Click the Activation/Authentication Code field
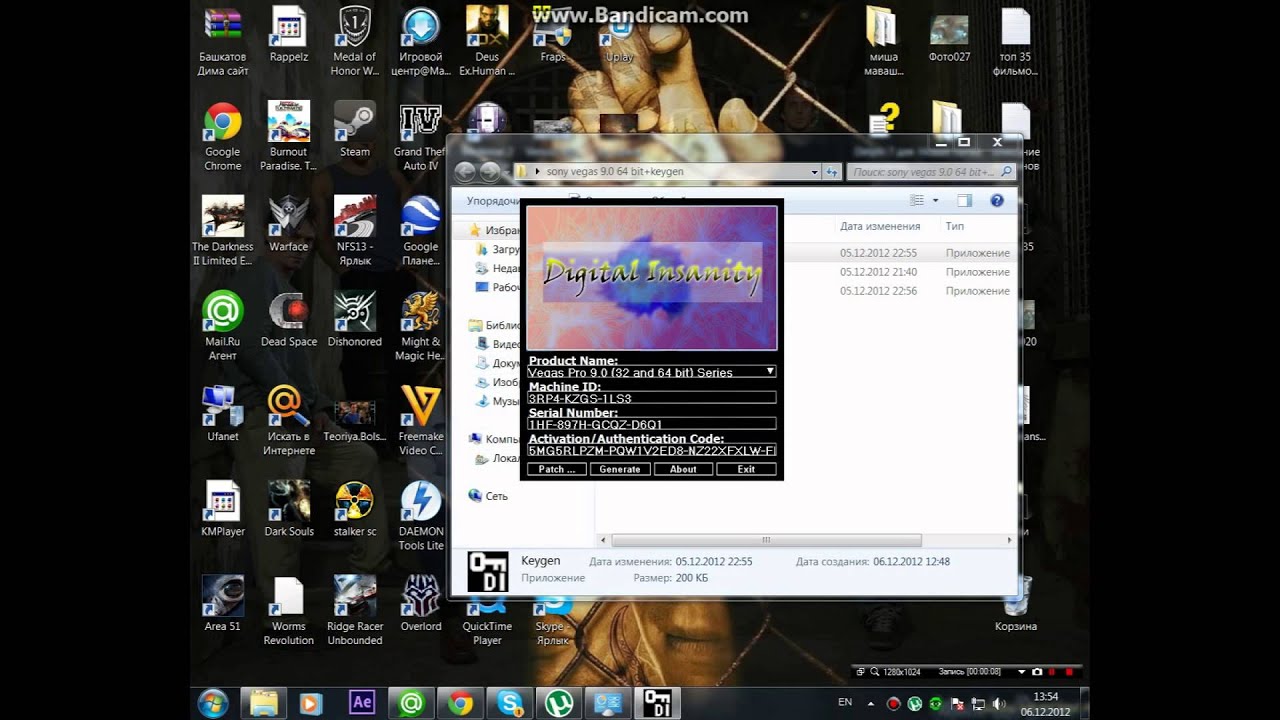The width and height of the screenshot is (1280, 720). coord(652,450)
